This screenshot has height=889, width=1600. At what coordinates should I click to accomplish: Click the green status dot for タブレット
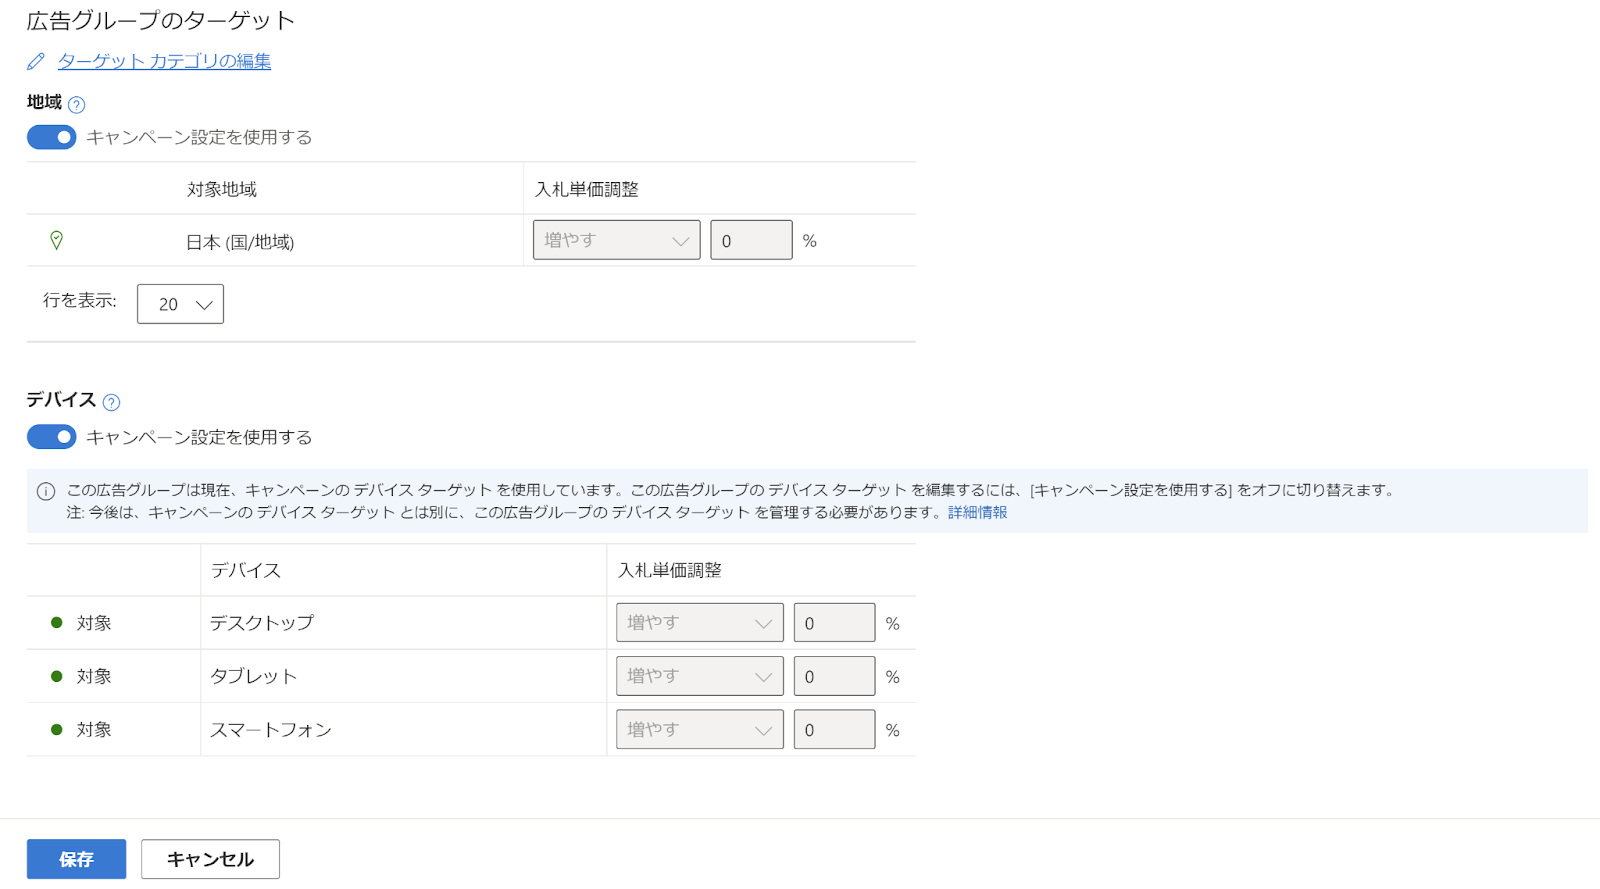click(x=57, y=676)
